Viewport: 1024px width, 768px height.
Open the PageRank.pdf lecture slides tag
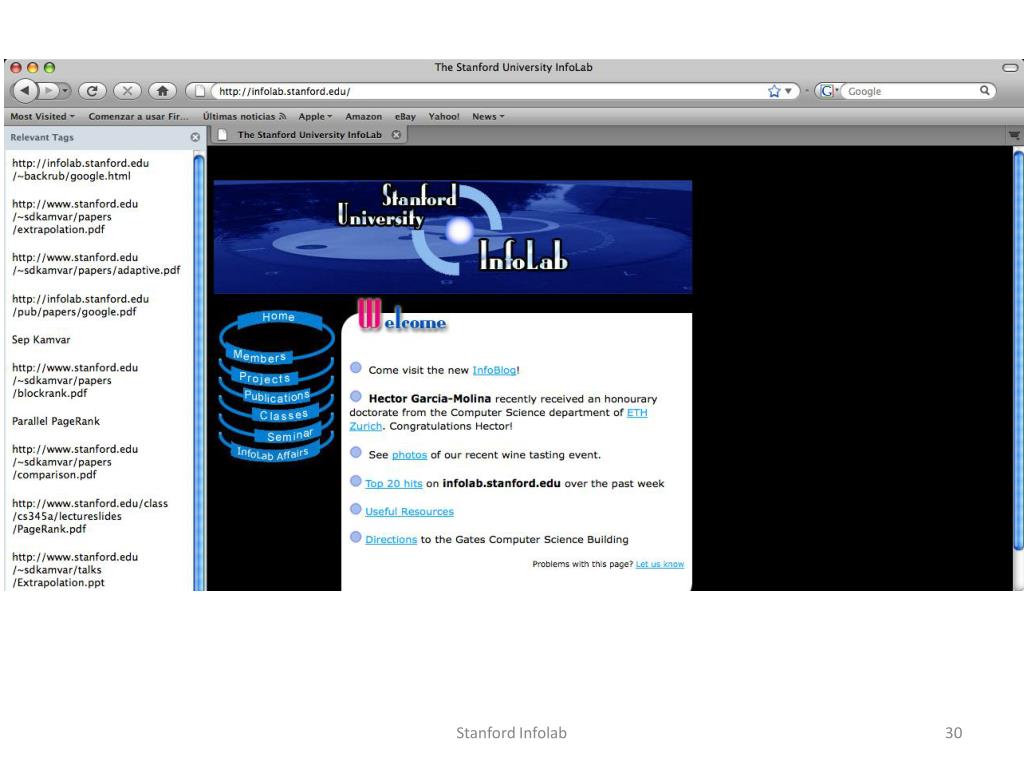point(90,516)
